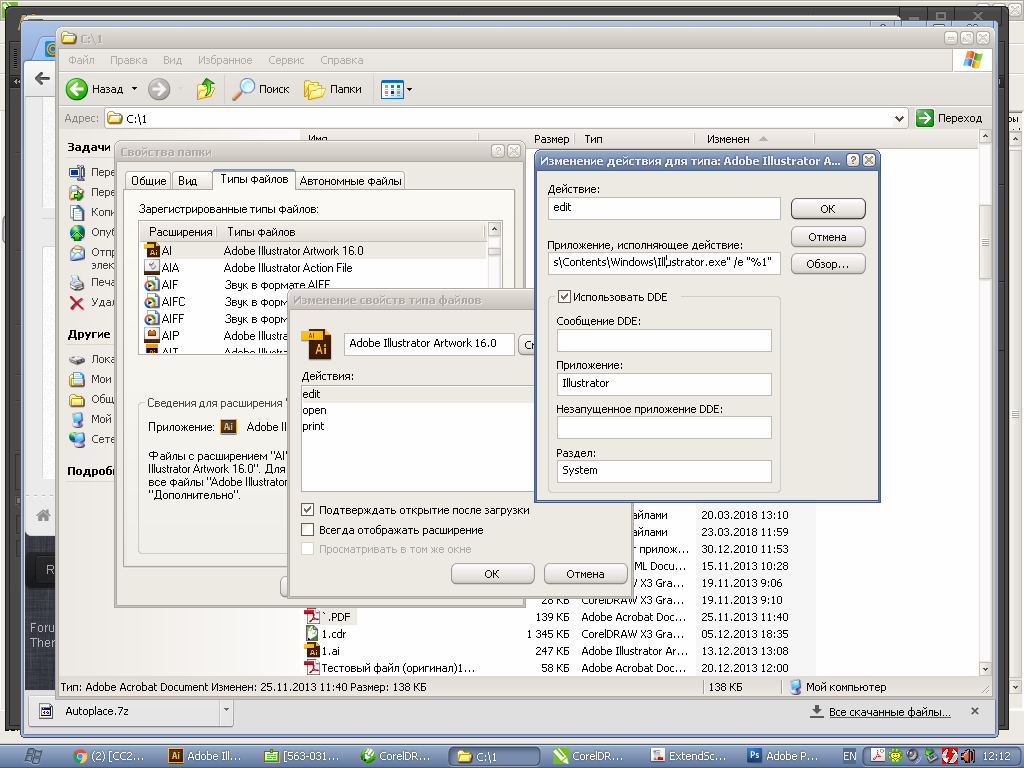Click the 1.ai Illustrator file icon
This screenshot has width=1024, height=768.
point(312,650)
